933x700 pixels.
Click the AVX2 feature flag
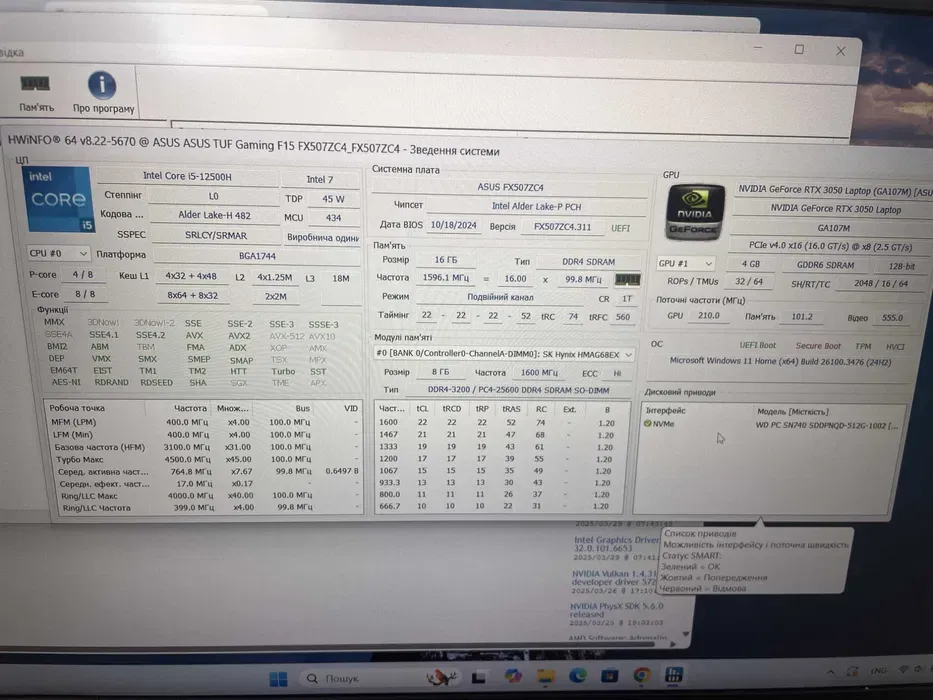click(x=239, y=336)
